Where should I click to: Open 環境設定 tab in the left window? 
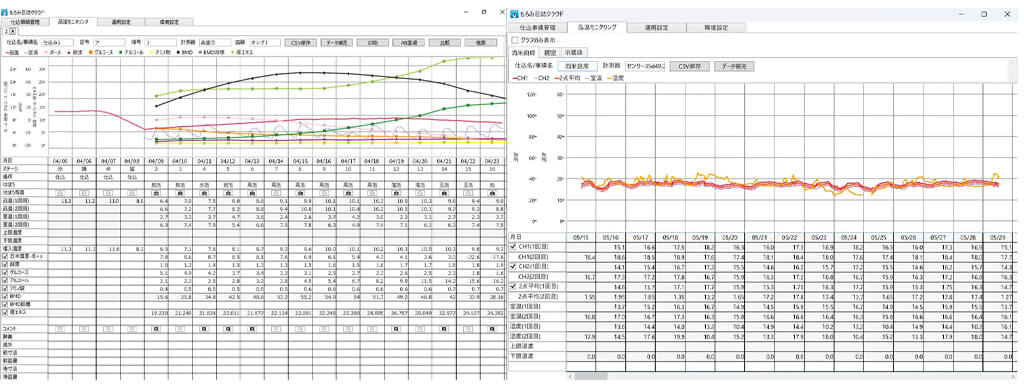pos(169,22)
